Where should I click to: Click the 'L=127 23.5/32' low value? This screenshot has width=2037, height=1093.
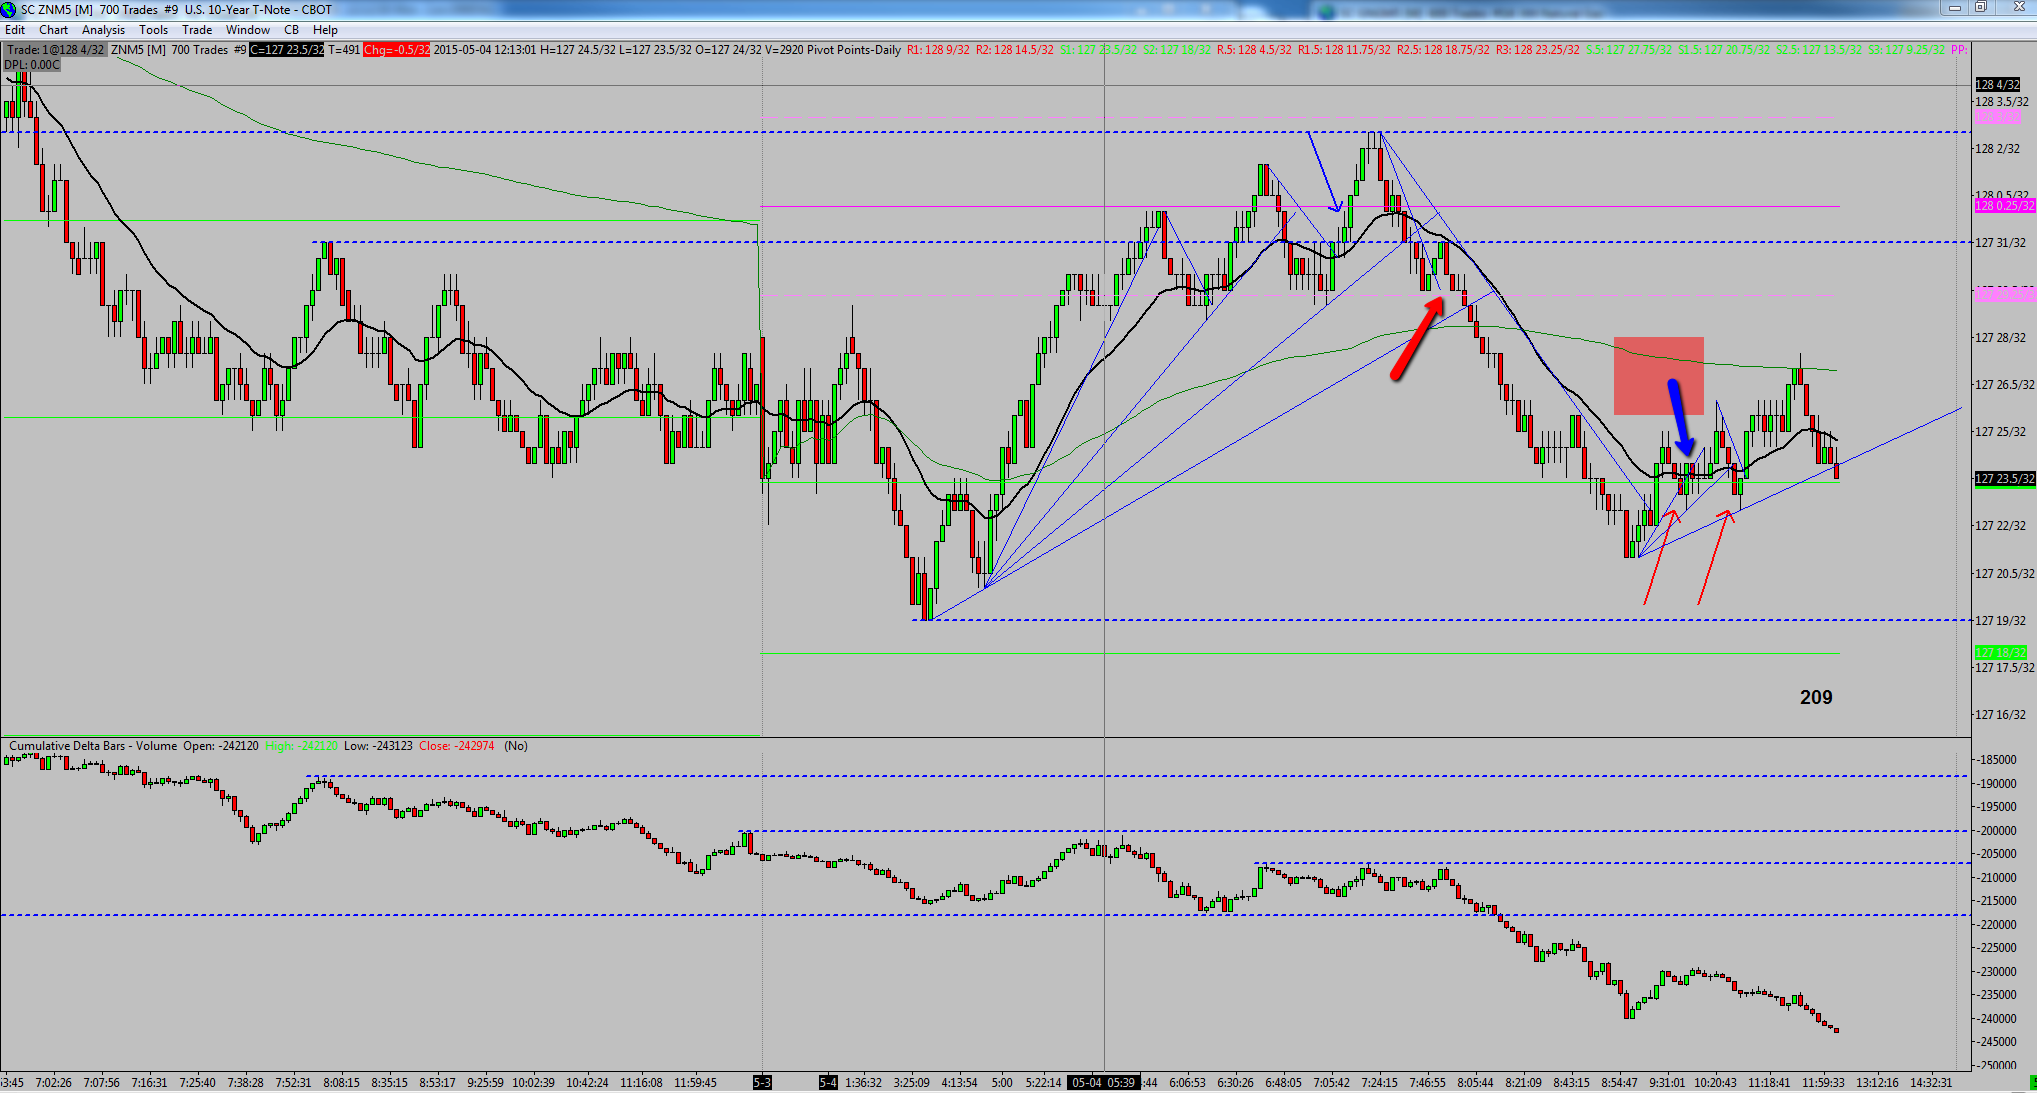click(x=655, y=50)
